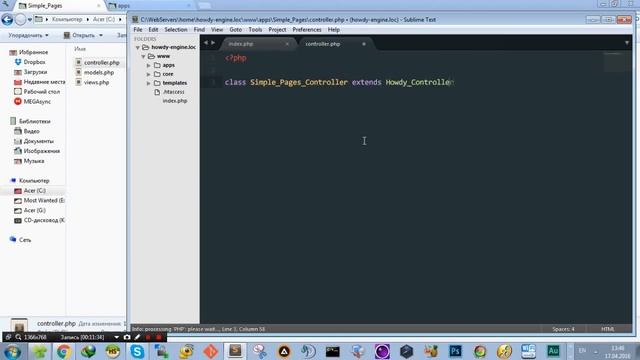Open the Открыть button dropdown arrow
The width and height of the screenshot is (640, 360).
pyautogui.click(x=101, y=36)
